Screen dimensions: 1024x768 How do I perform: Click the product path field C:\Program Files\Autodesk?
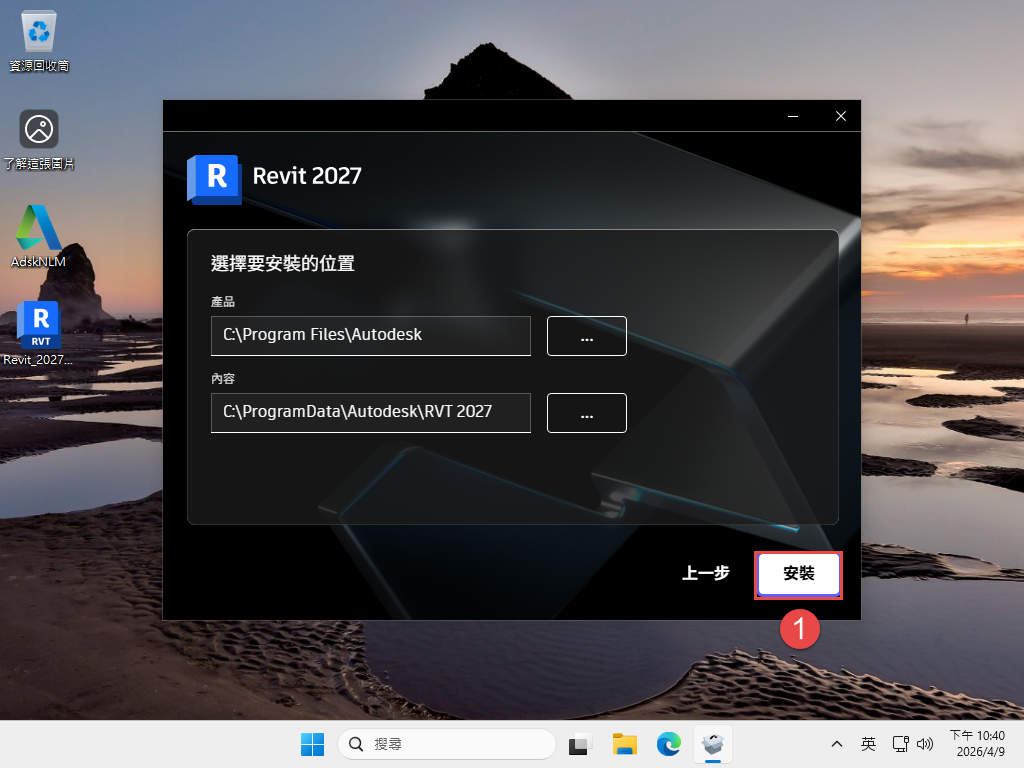(370, 336)
